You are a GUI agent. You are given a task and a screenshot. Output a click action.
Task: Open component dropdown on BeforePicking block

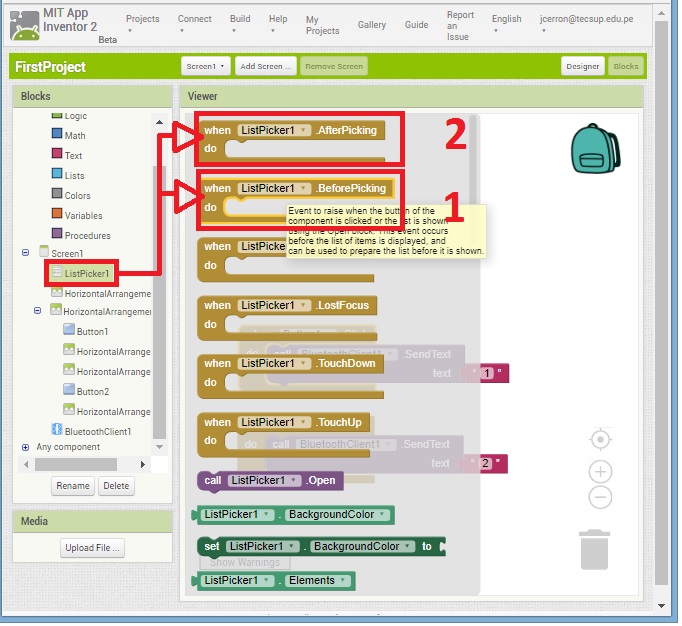coord(274,188)
